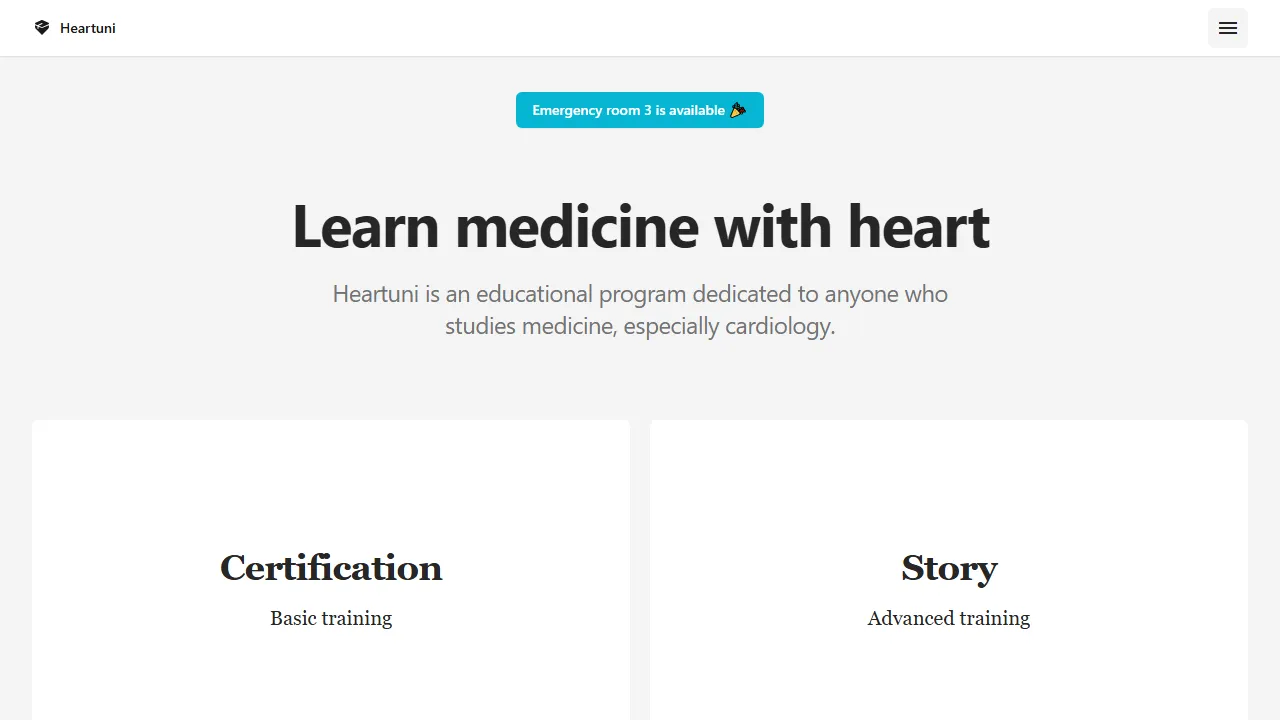Click the 'Story' heading

pos(948,568)
